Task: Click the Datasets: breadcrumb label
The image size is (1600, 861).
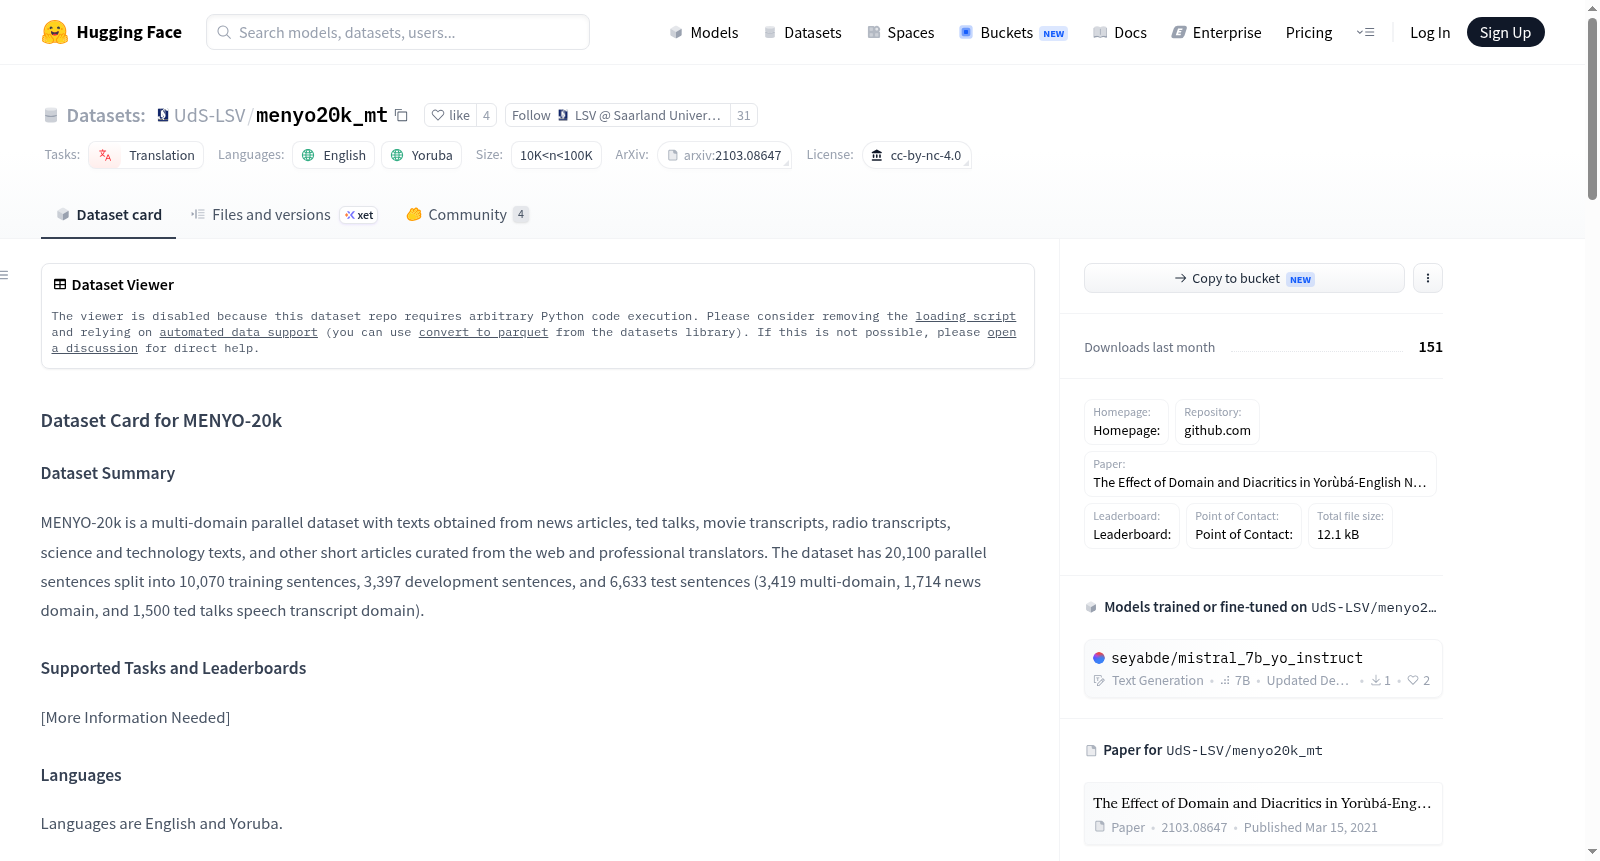Action: [x=106, y=115]
